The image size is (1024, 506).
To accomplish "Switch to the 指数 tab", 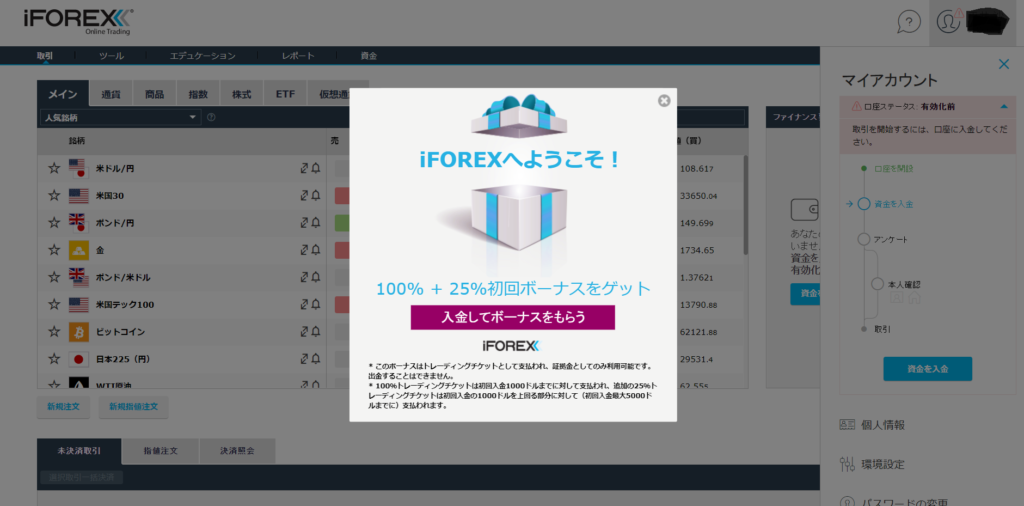I will pyautogui.click(x=198, y=94).
